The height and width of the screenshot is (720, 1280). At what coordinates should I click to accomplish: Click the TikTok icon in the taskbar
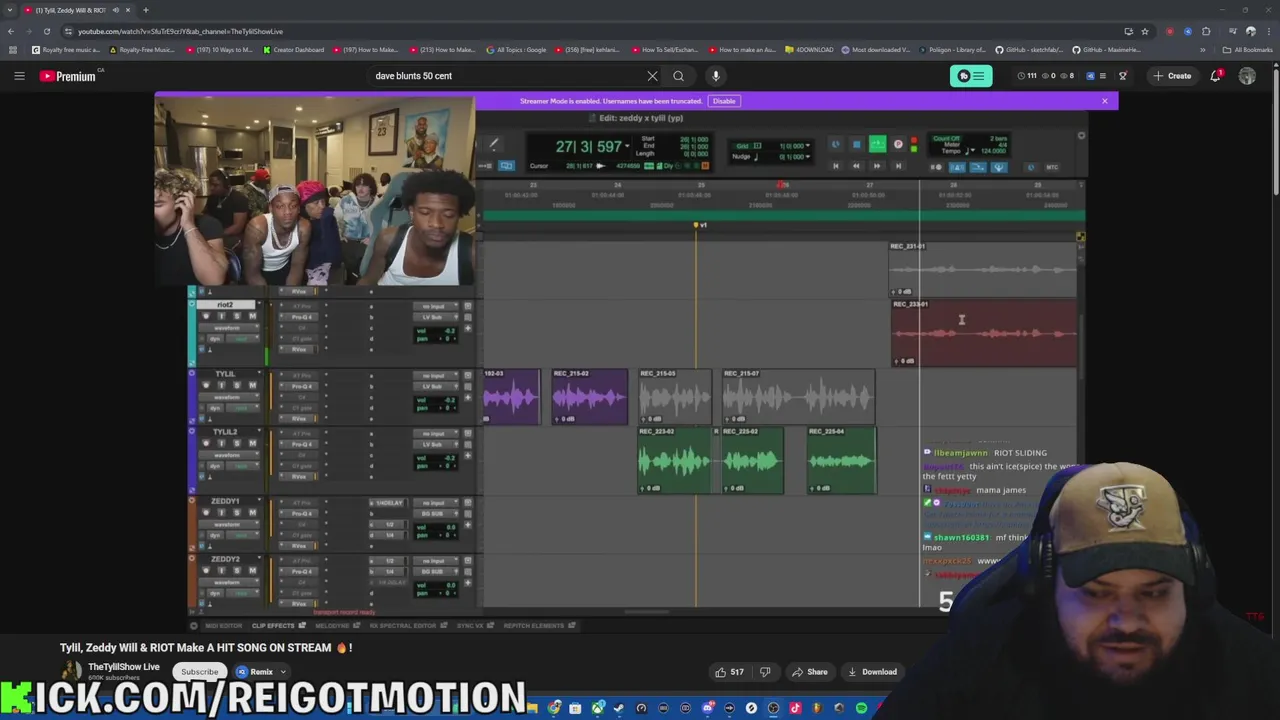pos(795,708)
